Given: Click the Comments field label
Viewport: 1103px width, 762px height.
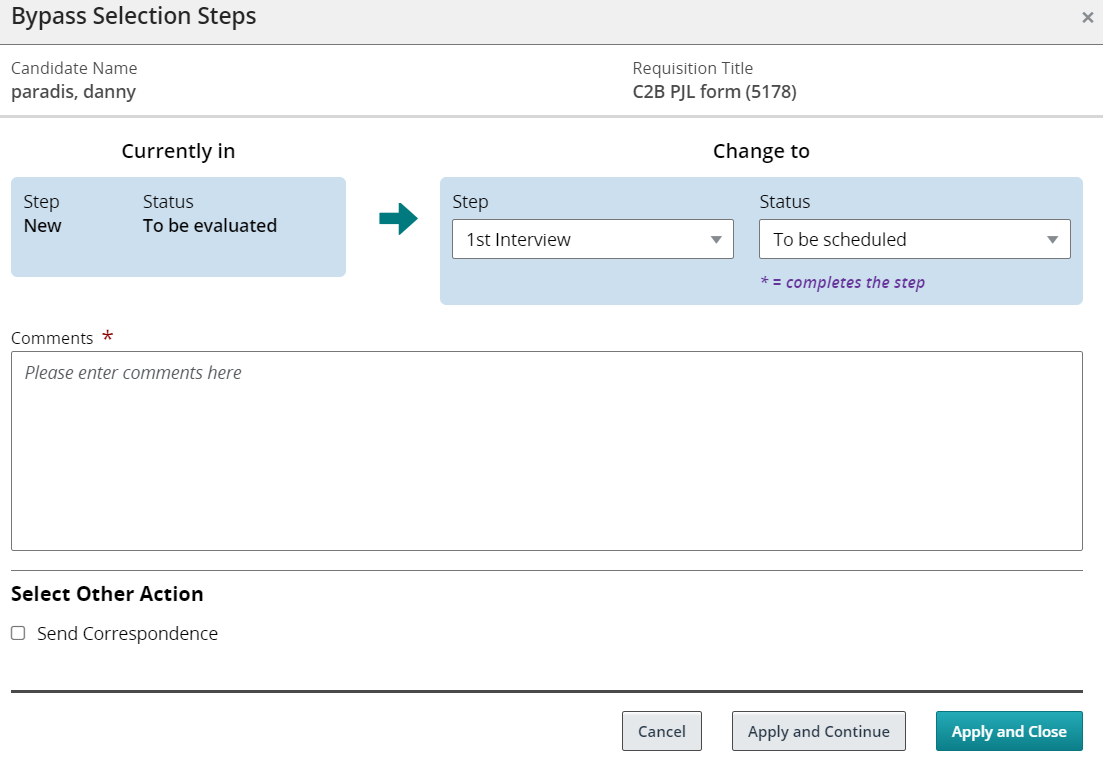Looking at the screenshot, I should pos(52,338).
